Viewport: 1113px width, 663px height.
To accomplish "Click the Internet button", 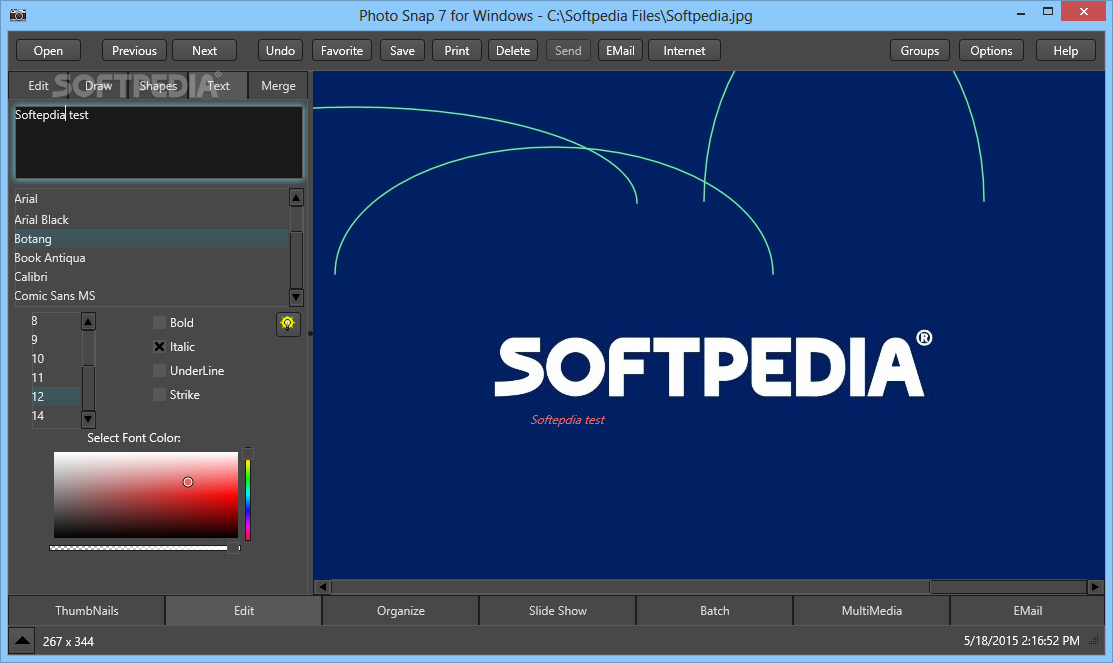I will tap(684, 50).
